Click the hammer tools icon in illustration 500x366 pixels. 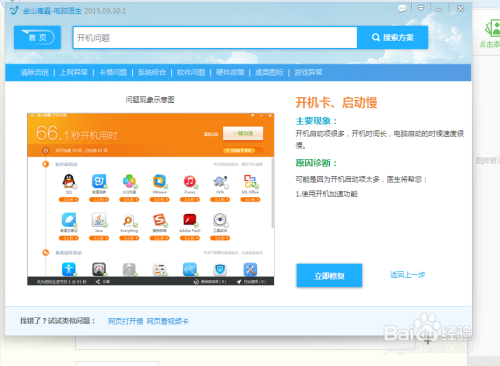[250, 269]
